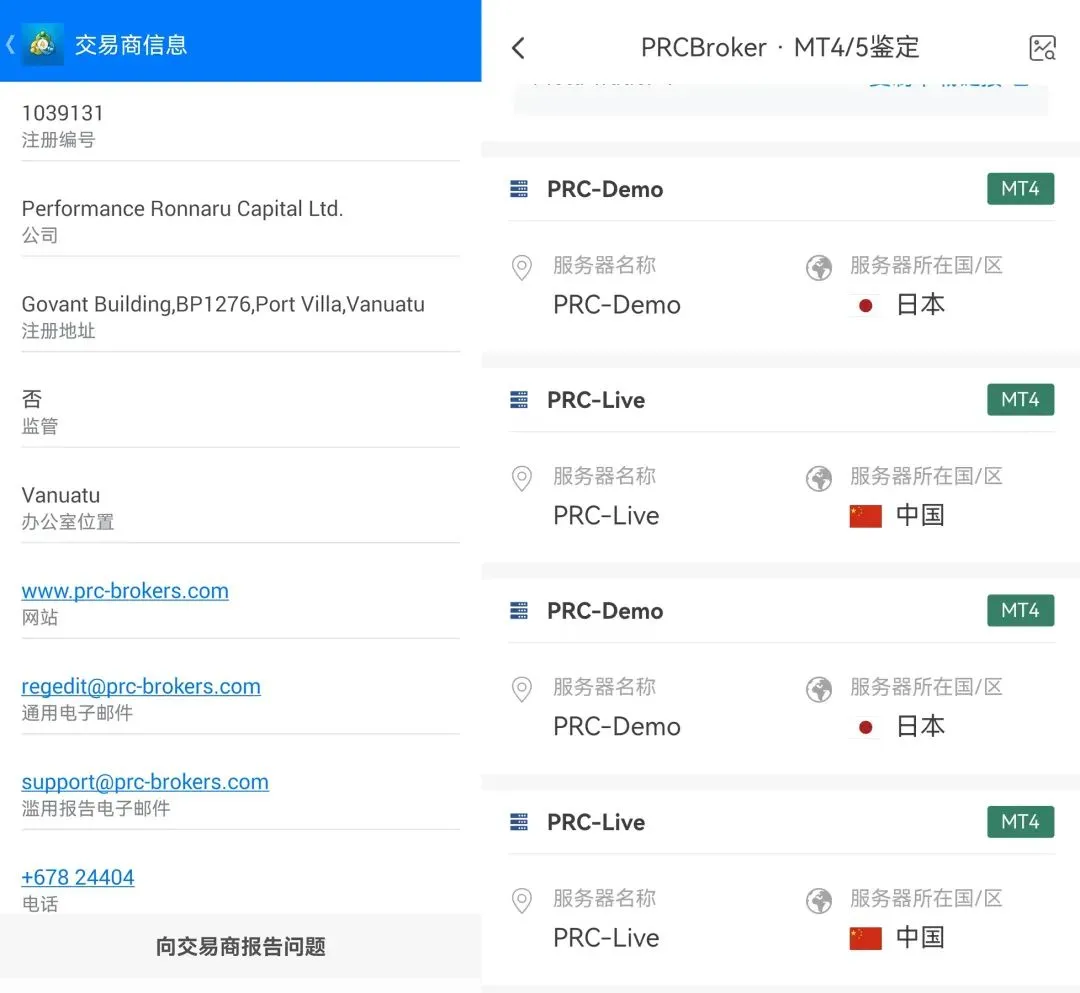Open support@prc-brokers.com abuse report email

(x=145, y=782)
